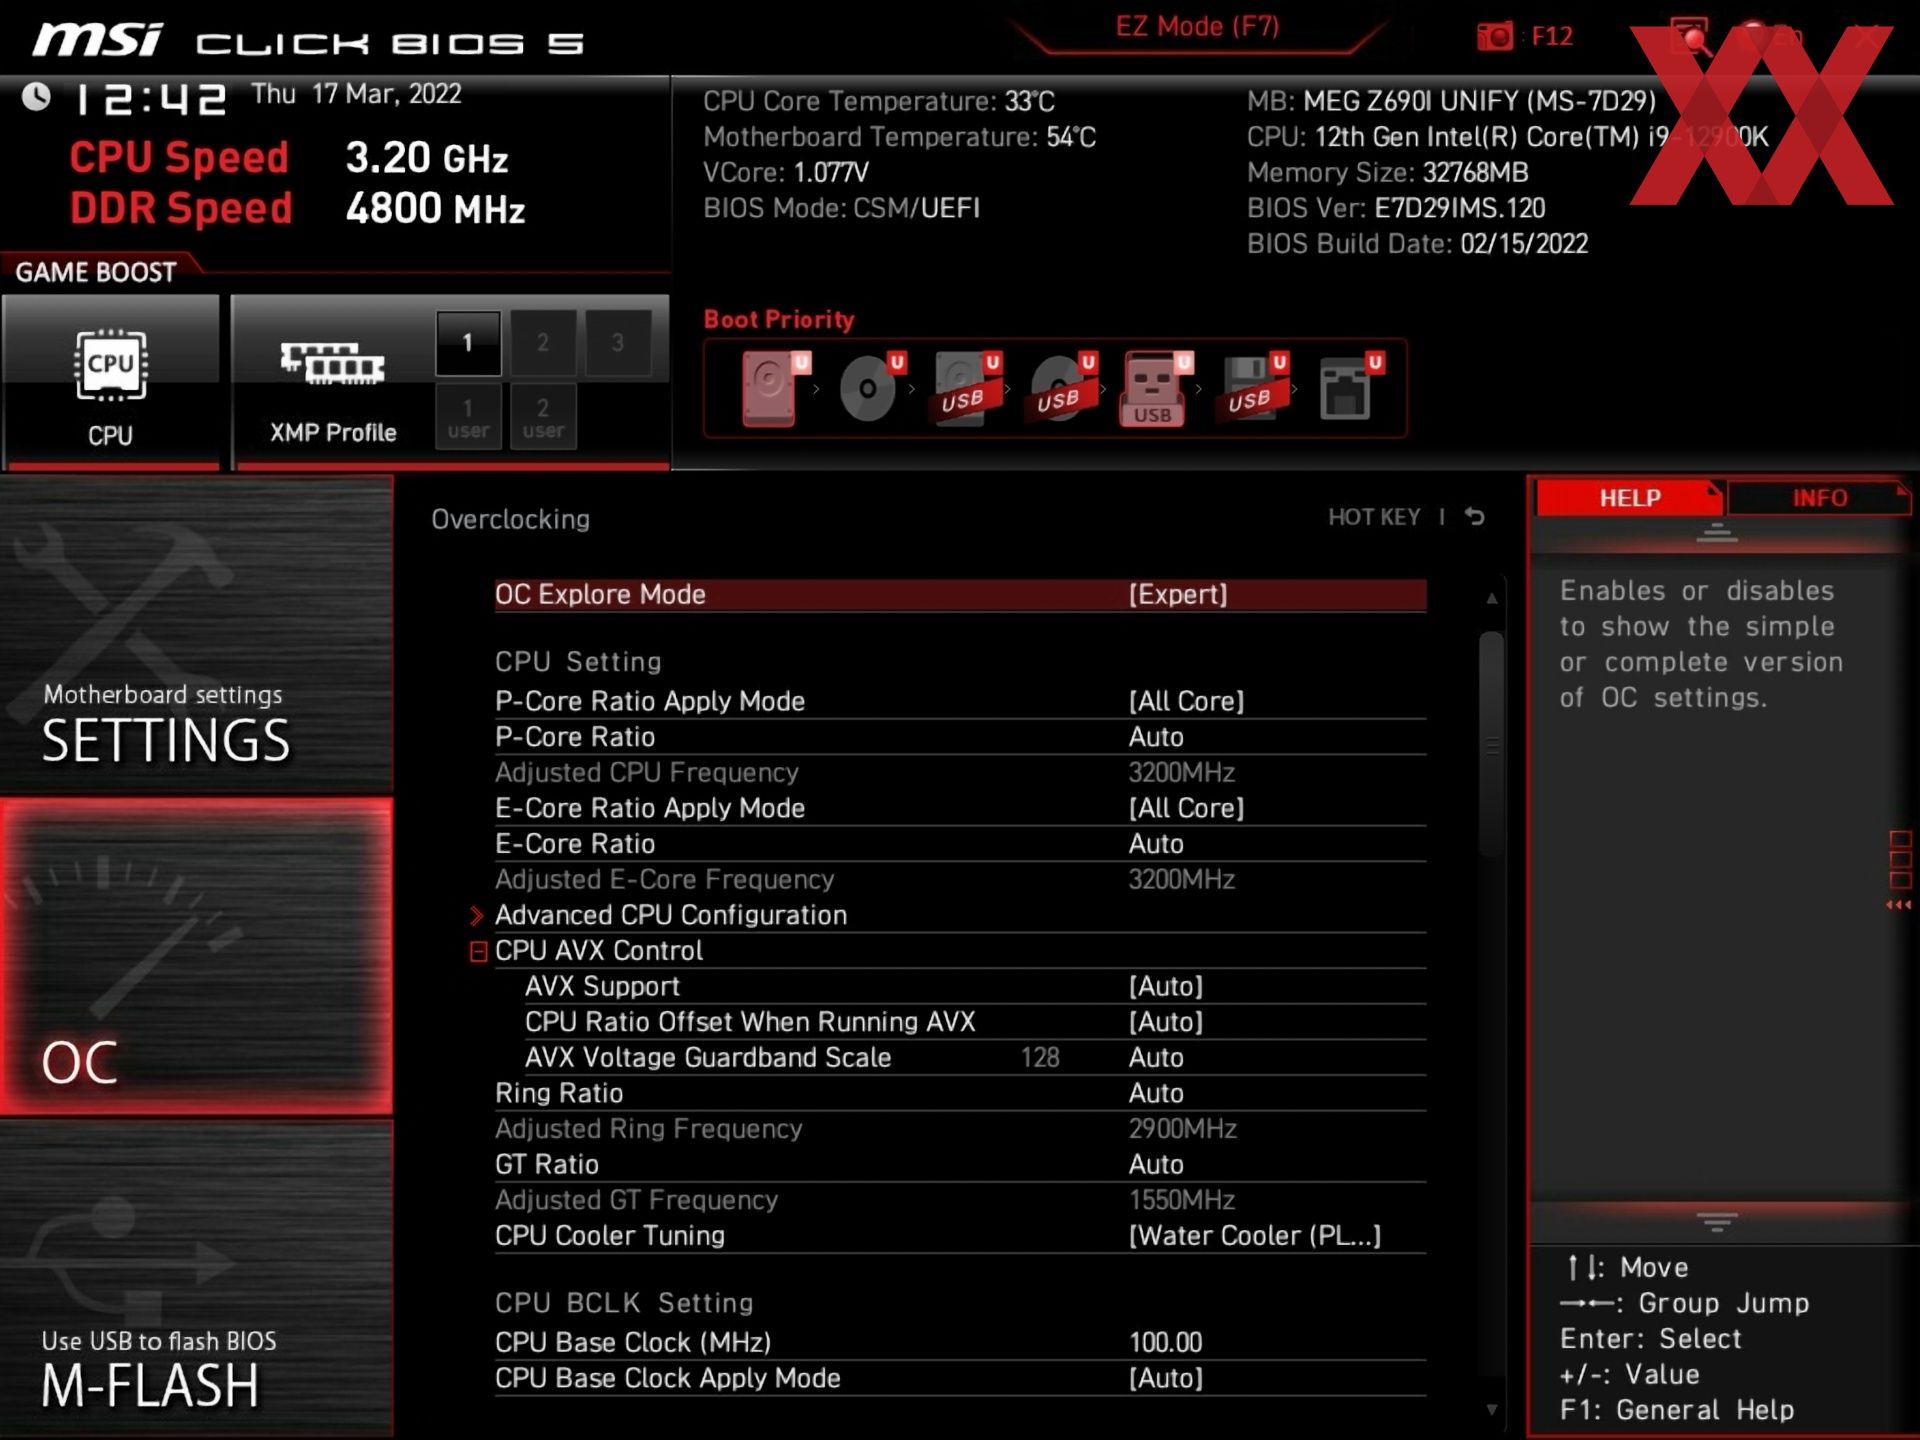The image size is (1920, 1440).
Task: Click the DDR Speed 4800 MHz reading
Action: coord(297,209)
